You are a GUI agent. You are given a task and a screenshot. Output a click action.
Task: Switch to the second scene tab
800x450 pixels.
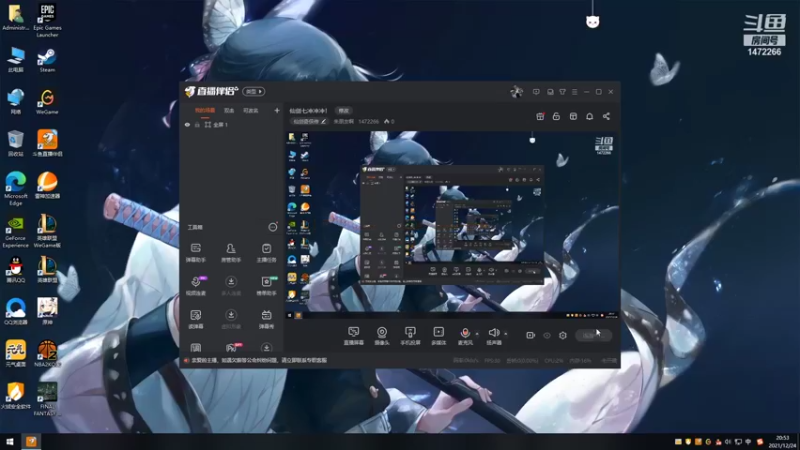pos(229,110)
